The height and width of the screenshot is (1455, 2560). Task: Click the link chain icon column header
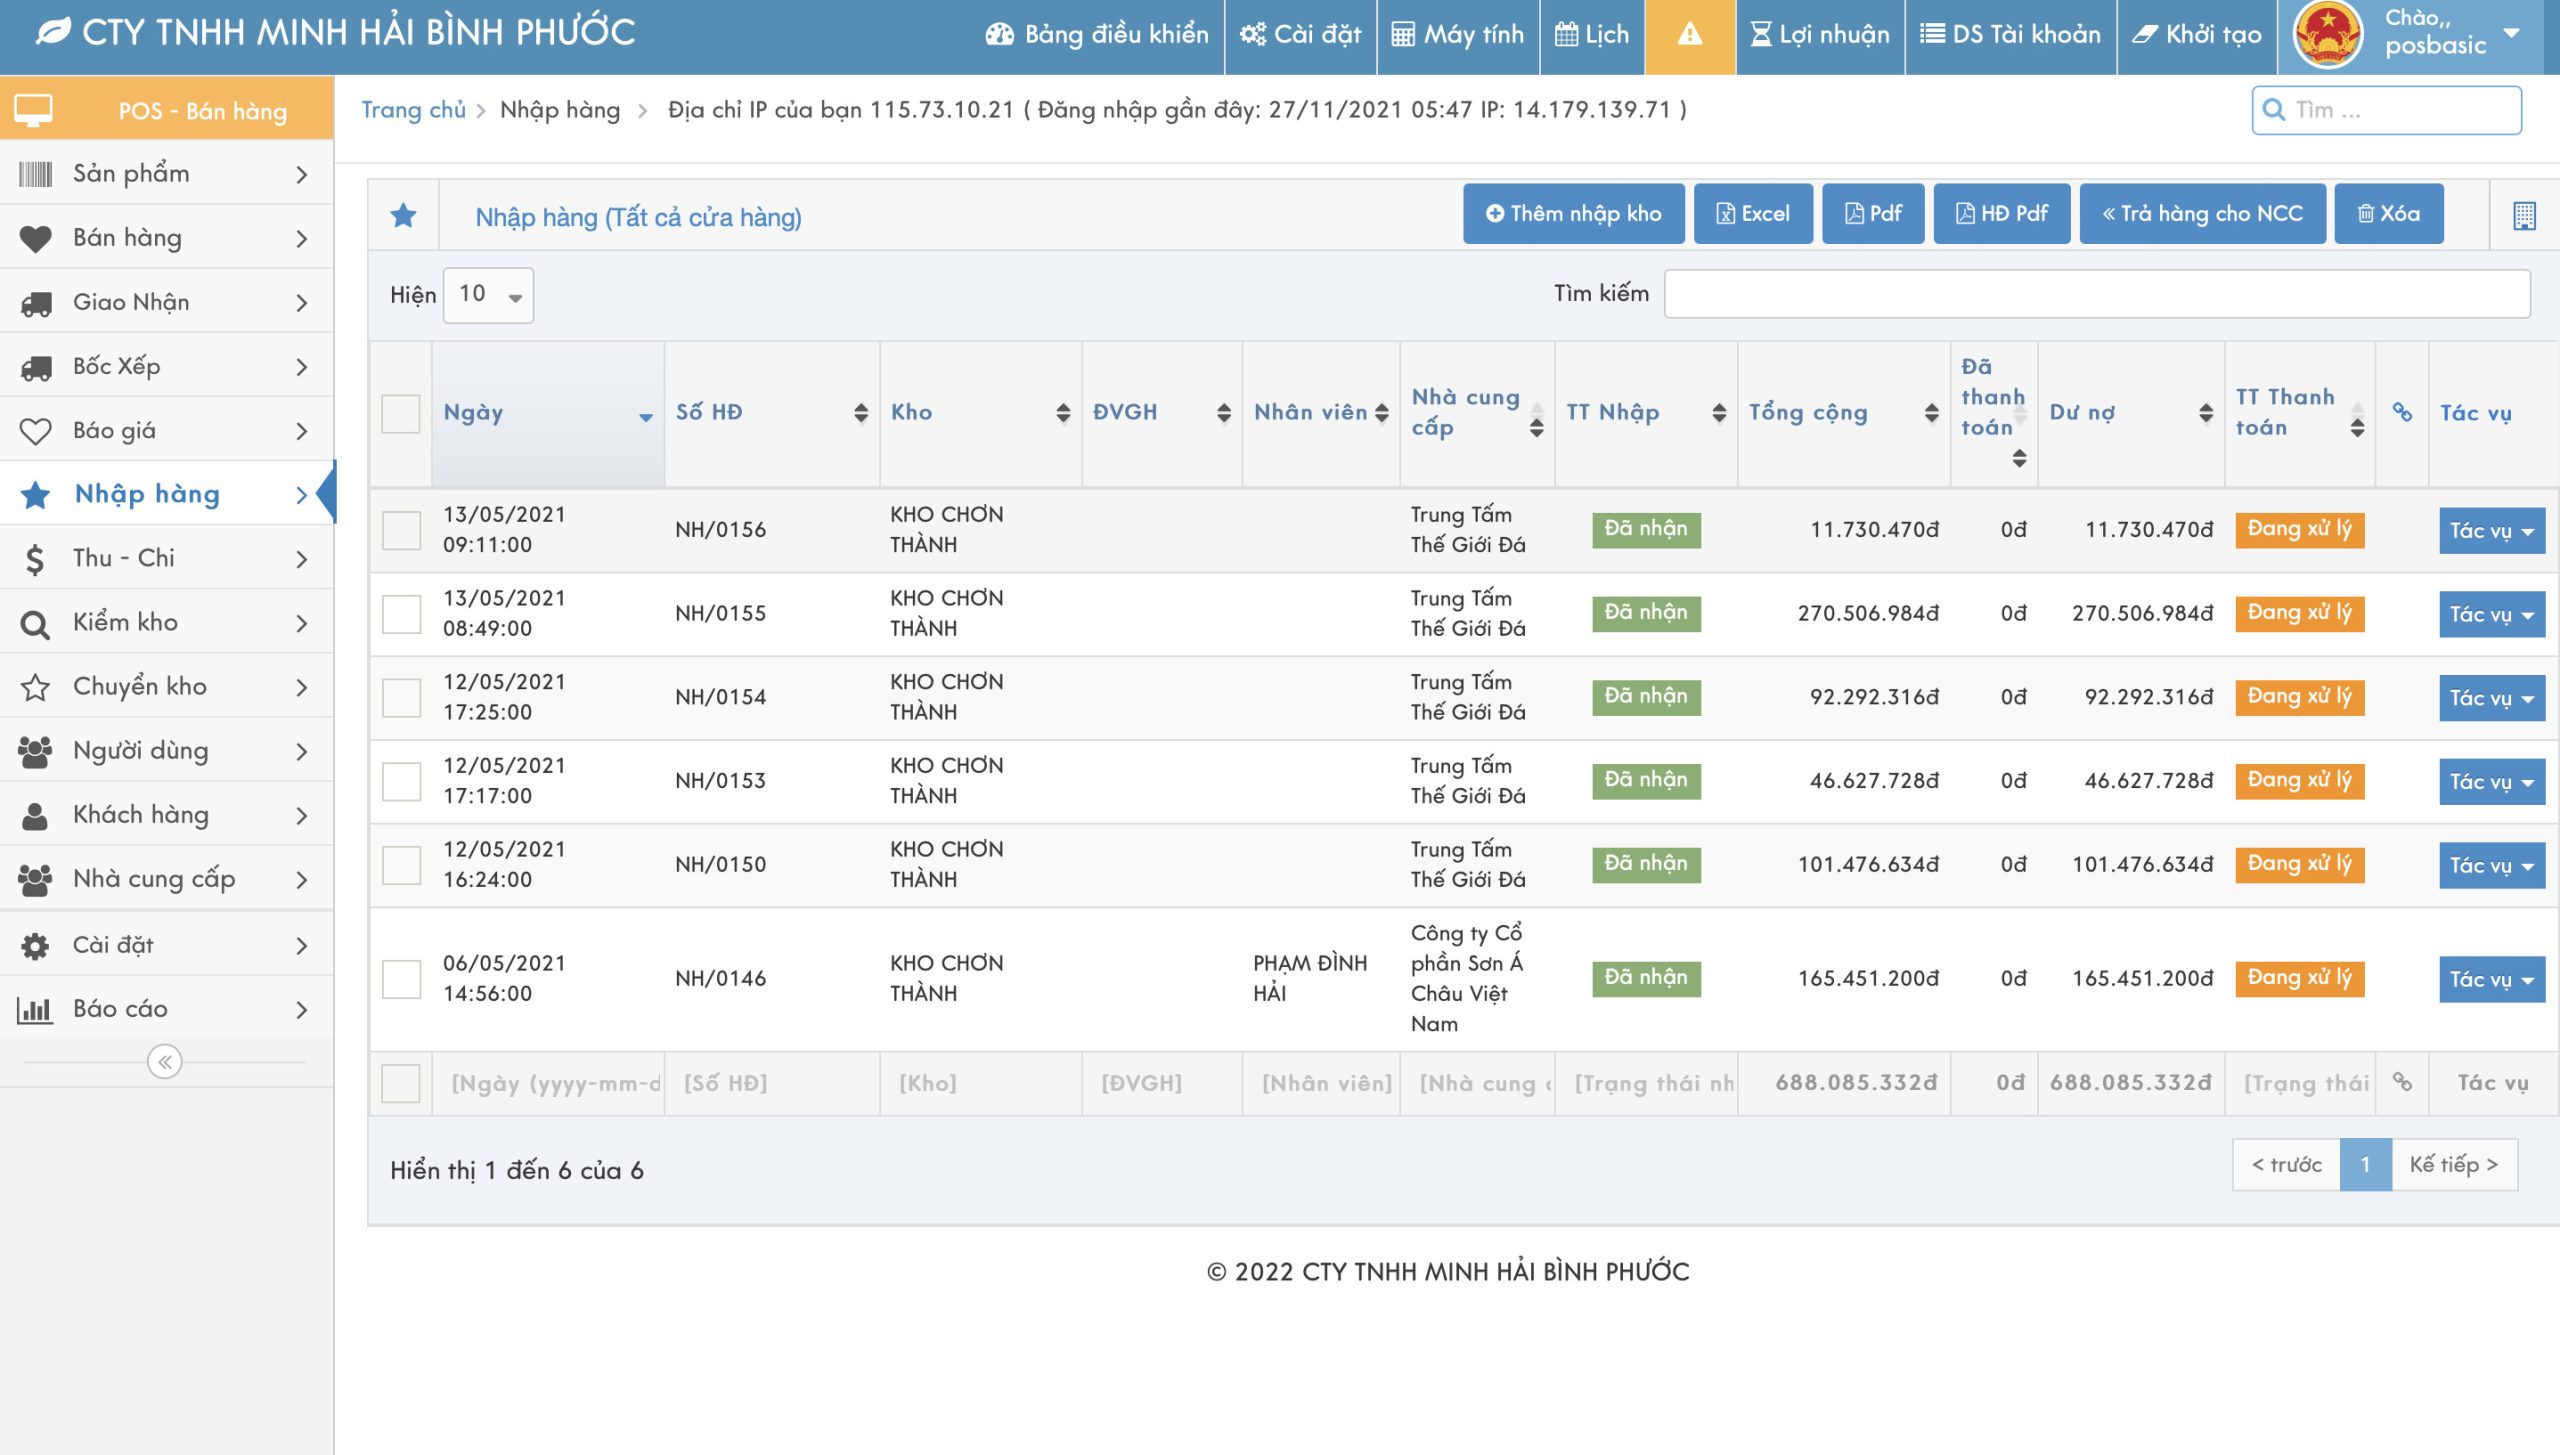2401,412
